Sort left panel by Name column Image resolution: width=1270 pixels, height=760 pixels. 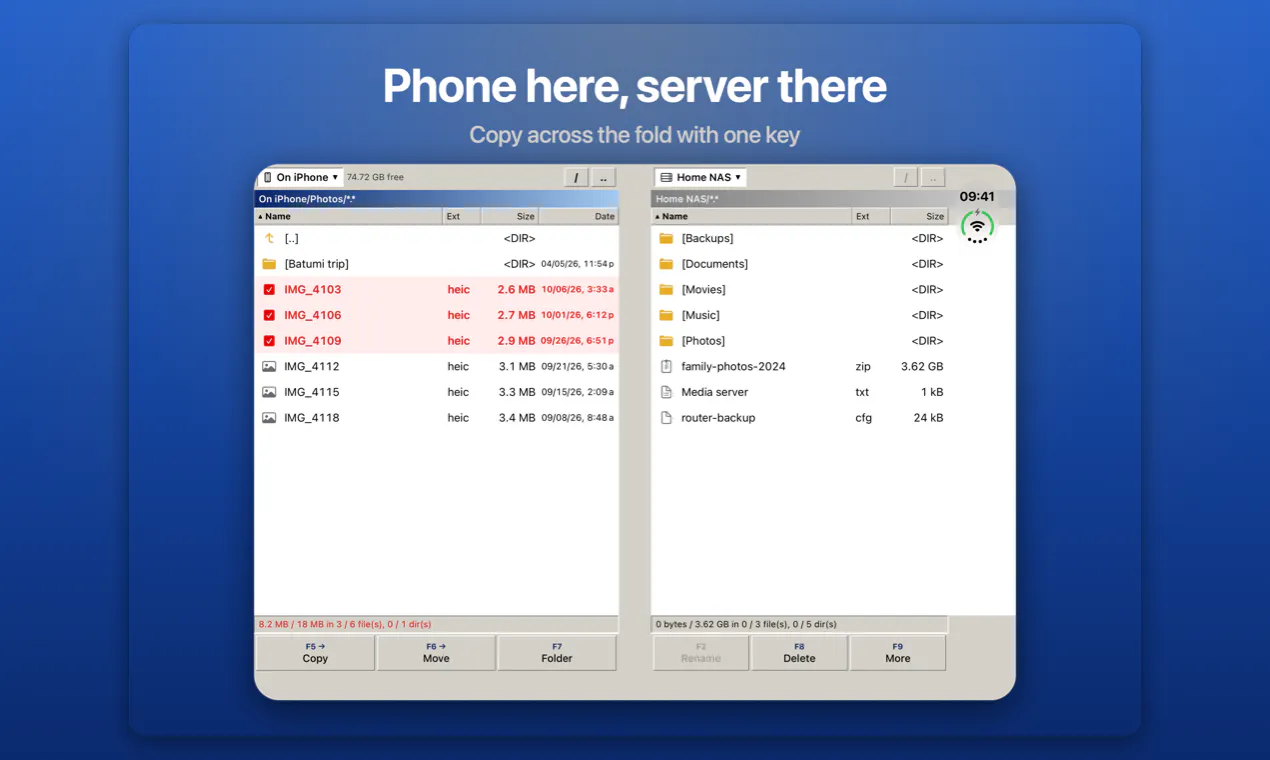point(348,216)
